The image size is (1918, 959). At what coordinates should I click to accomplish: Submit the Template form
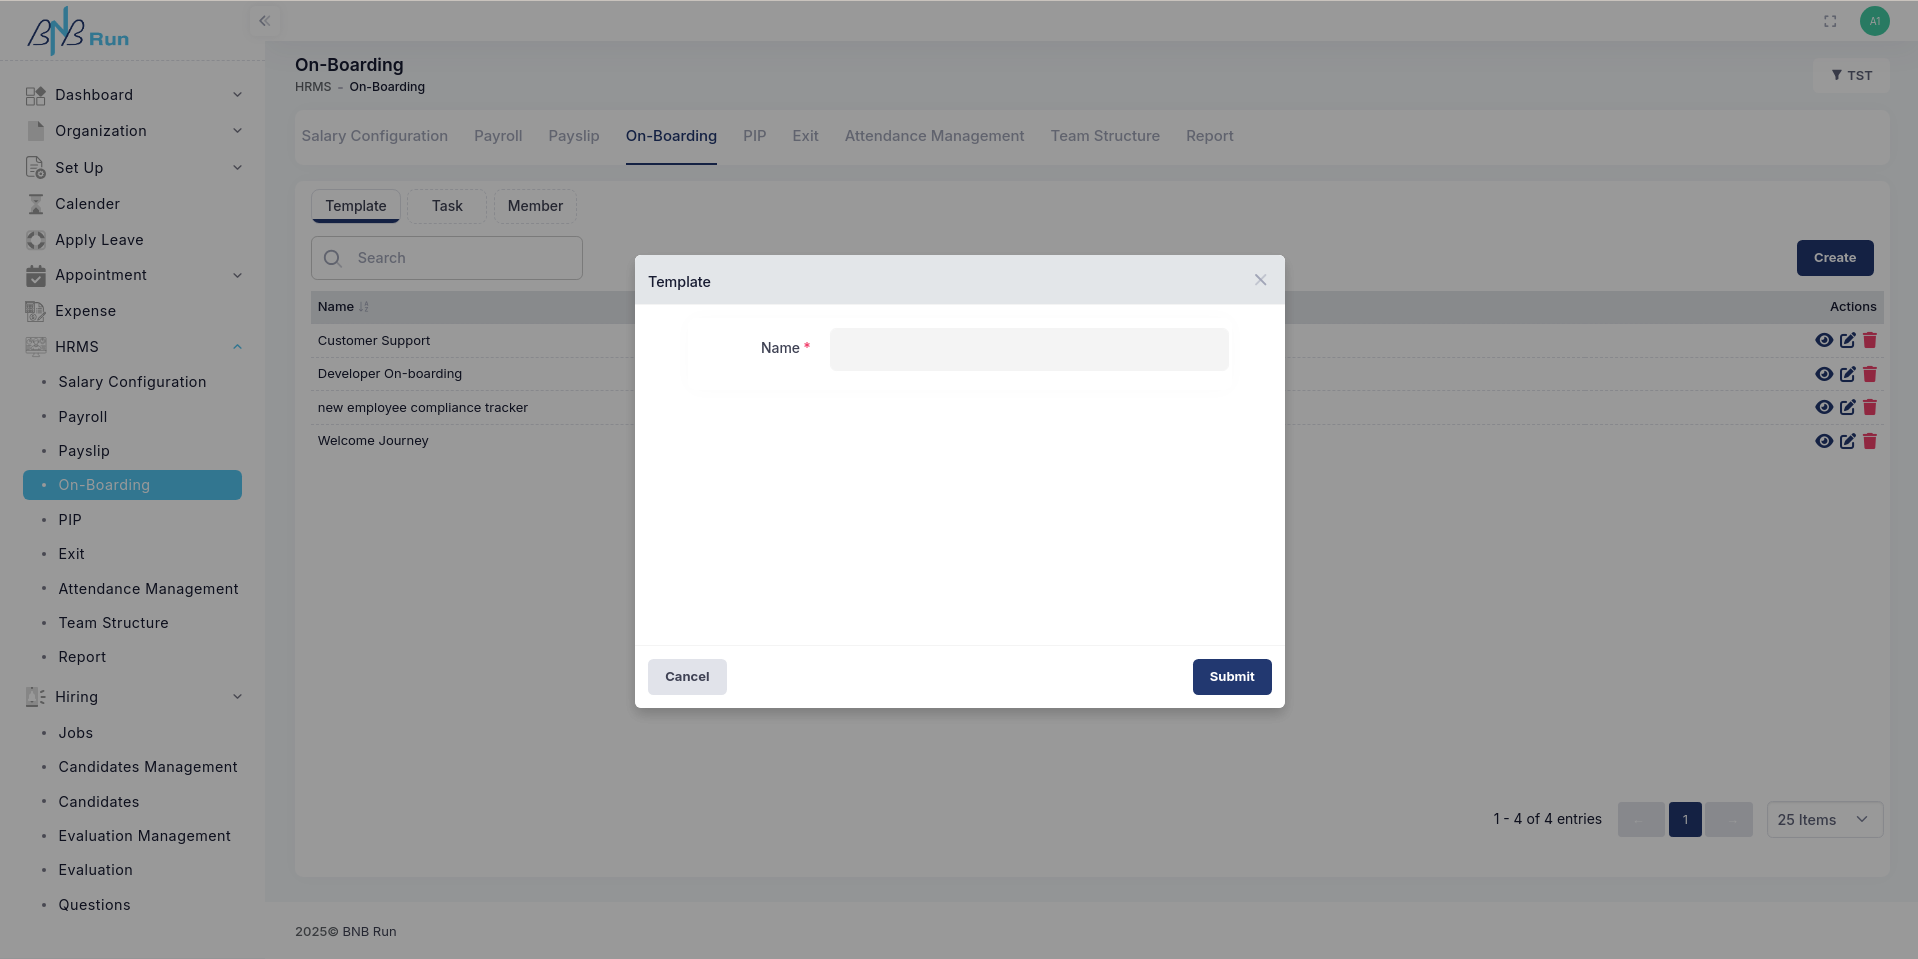[1231, 677]
